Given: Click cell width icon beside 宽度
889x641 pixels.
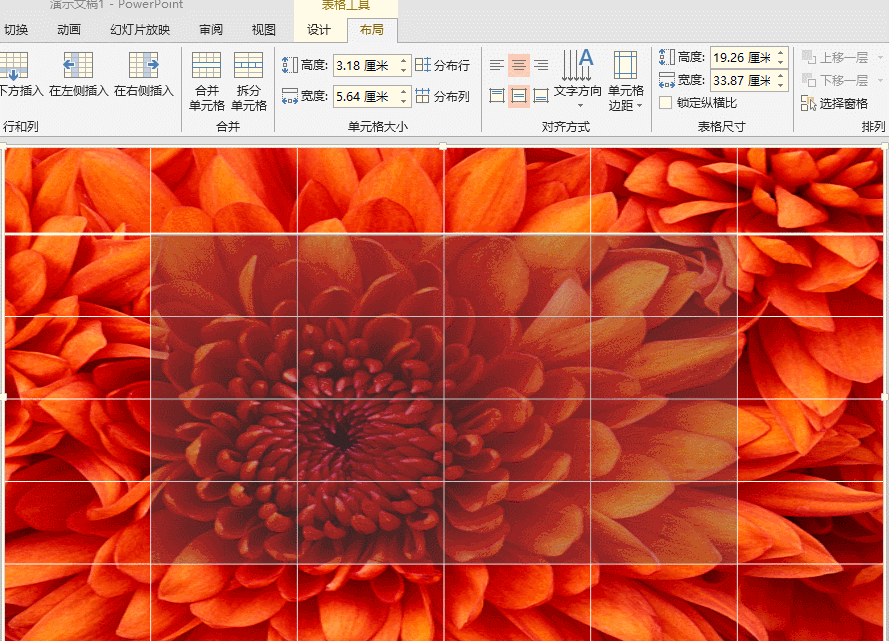Looking at the screenshot, I should click(x=290, y=96).
